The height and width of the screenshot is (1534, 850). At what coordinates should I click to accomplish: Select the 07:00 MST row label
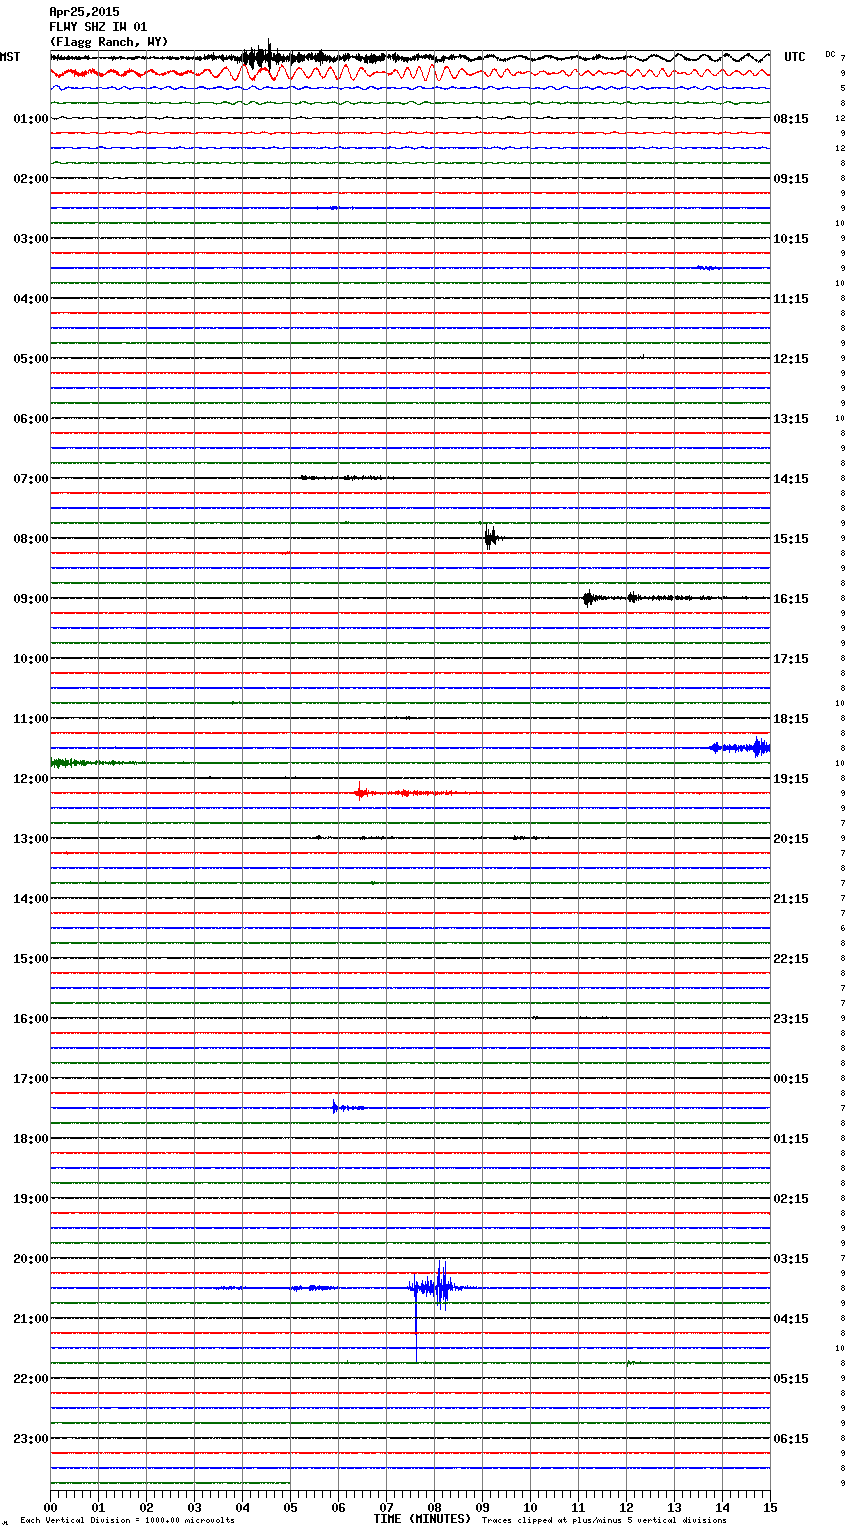tap(31, 479)
